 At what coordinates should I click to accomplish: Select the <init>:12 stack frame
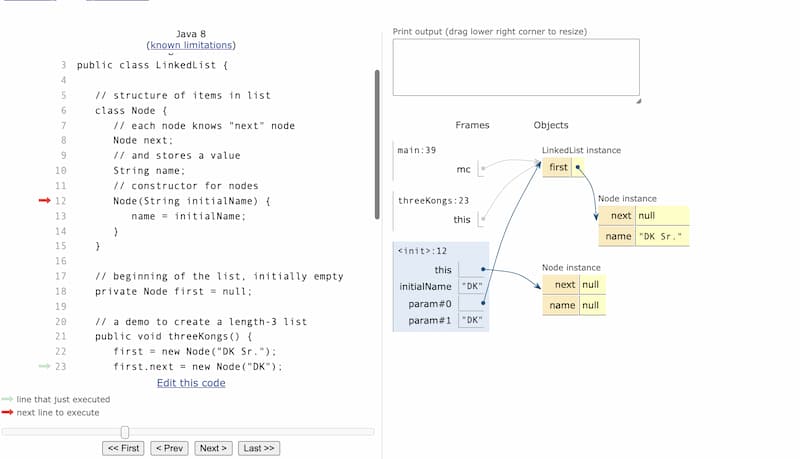[441, 287]
